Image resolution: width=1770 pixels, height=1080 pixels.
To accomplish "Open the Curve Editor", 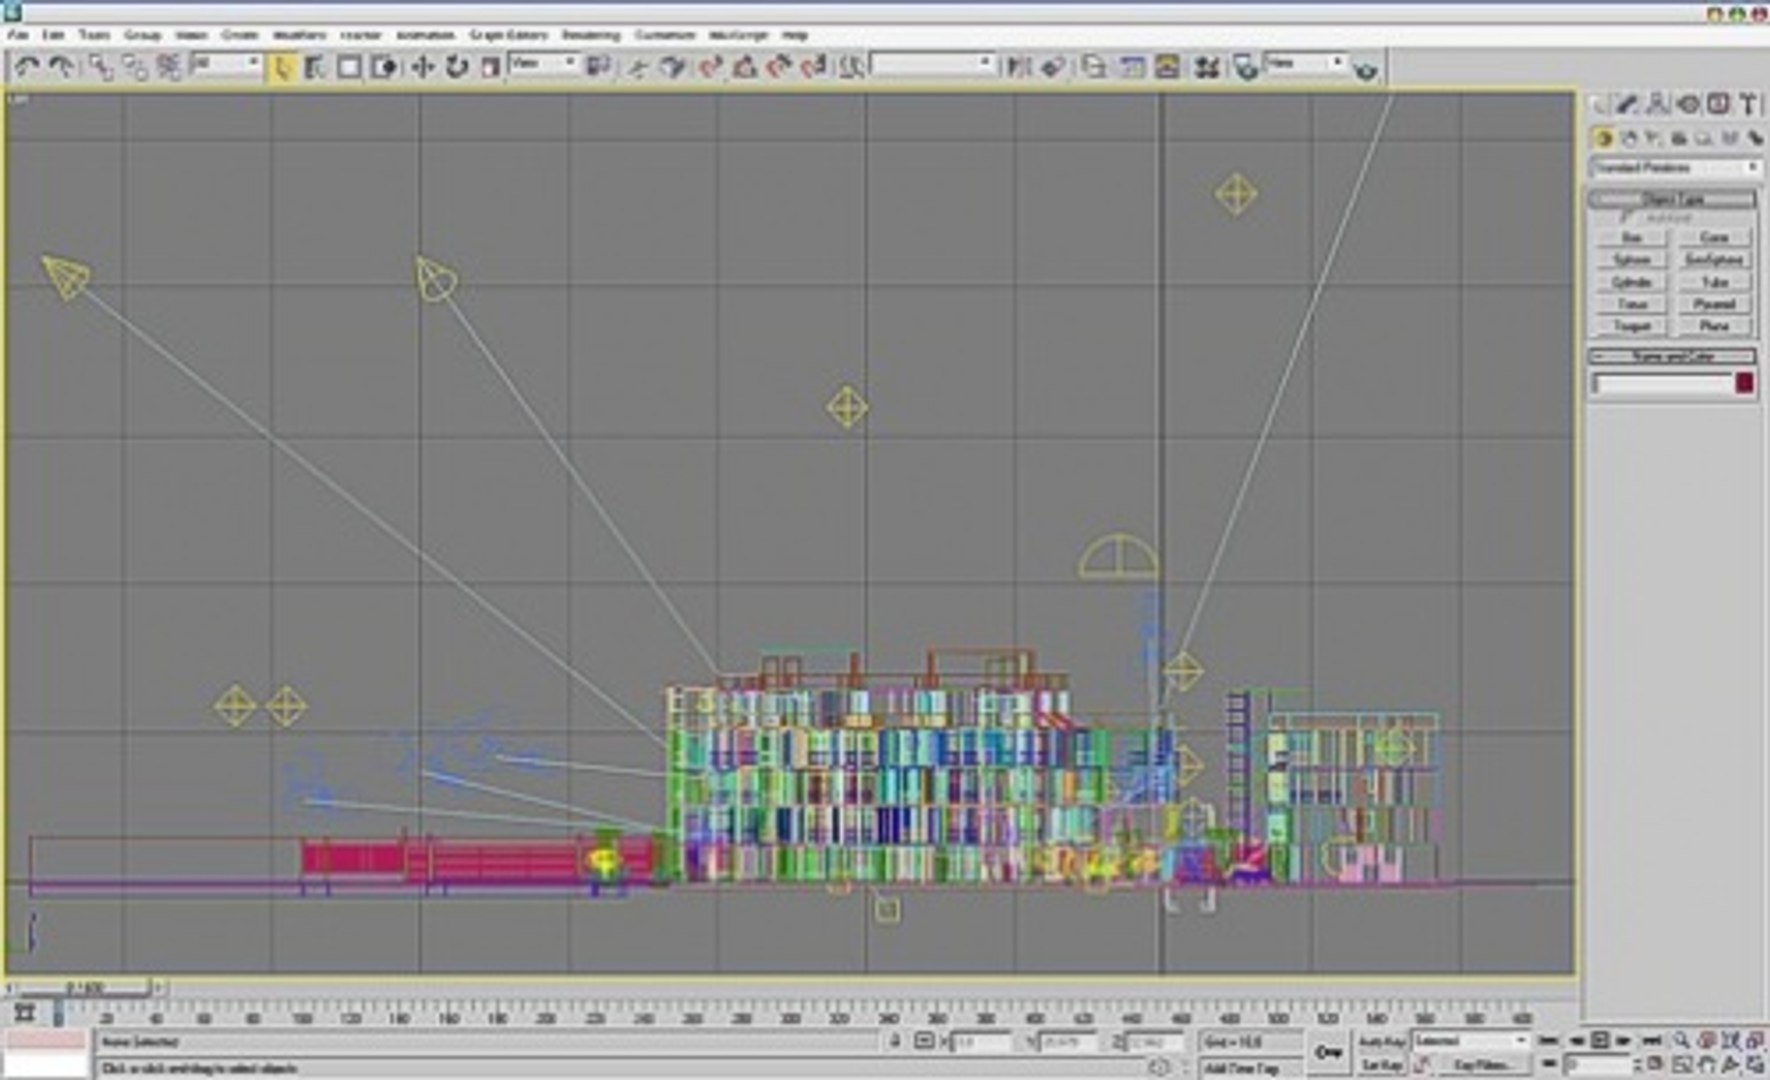I will [x=1132, y=67].
